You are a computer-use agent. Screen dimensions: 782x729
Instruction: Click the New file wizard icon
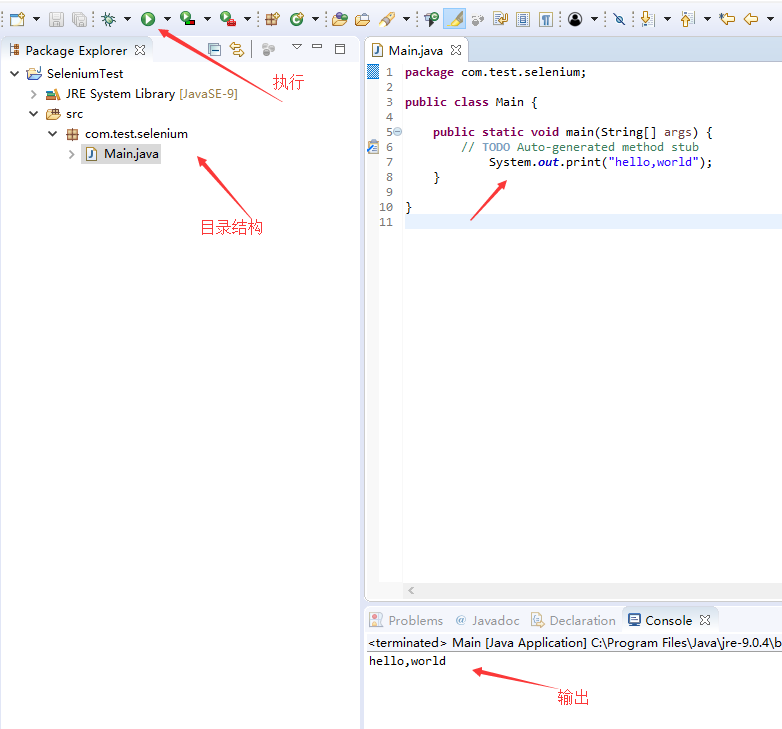pyautogui.click(x=17, y=19)
